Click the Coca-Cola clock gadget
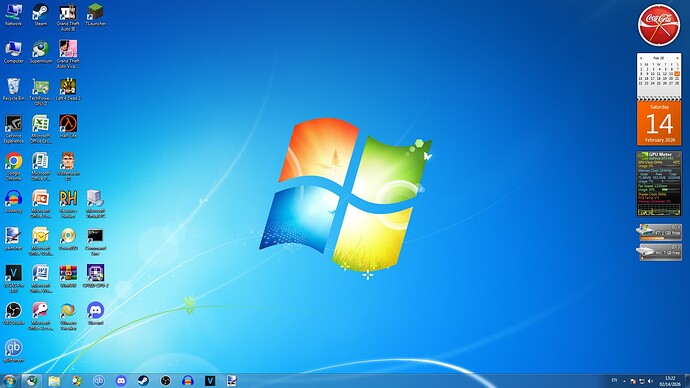The height and width of the screenshot is (388, 690). pos(659,25)
